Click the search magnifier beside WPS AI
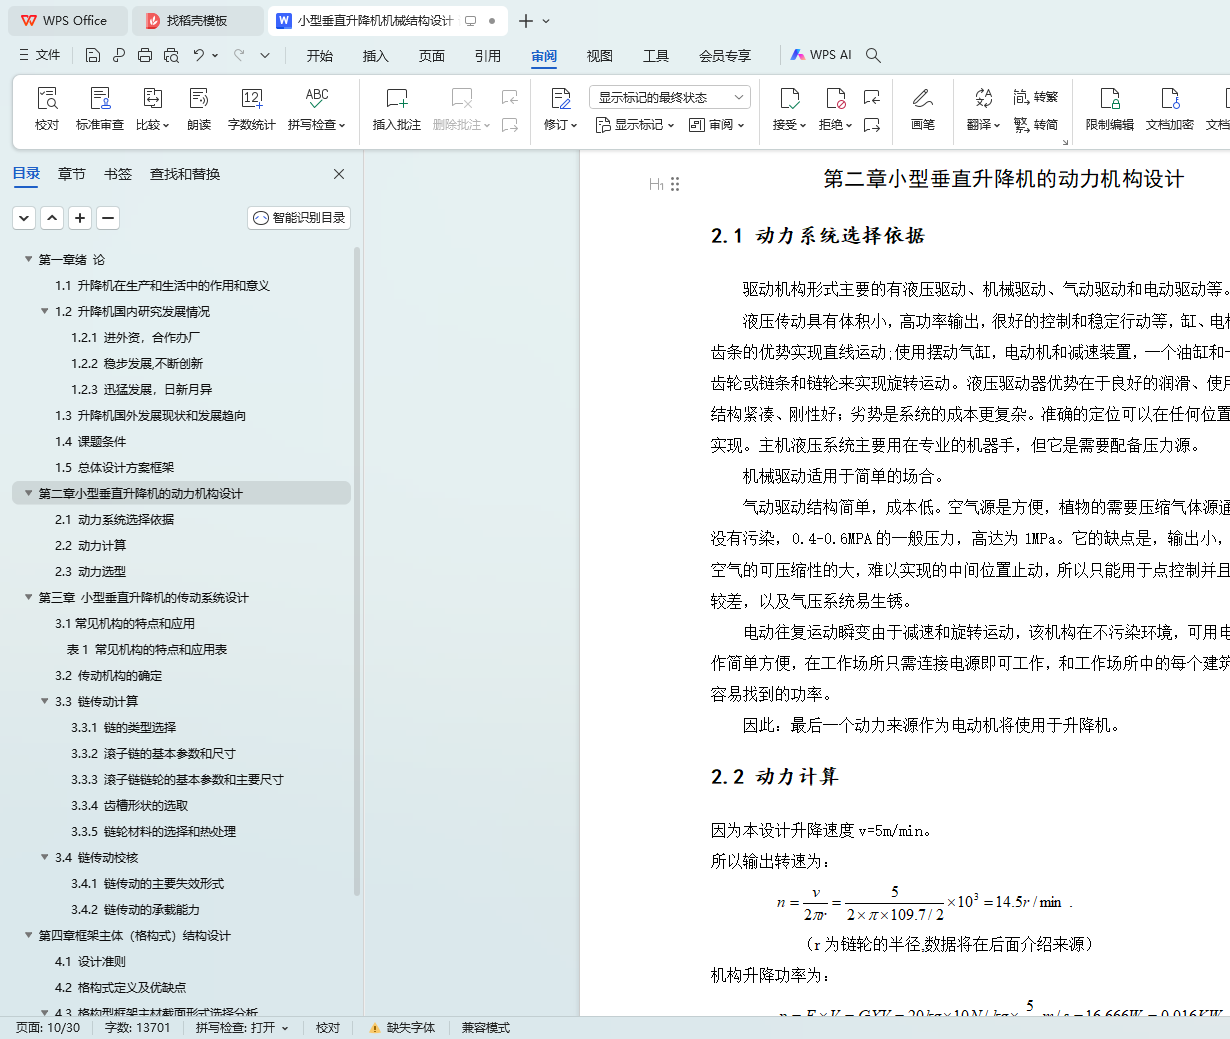 (x=873, y=55)
